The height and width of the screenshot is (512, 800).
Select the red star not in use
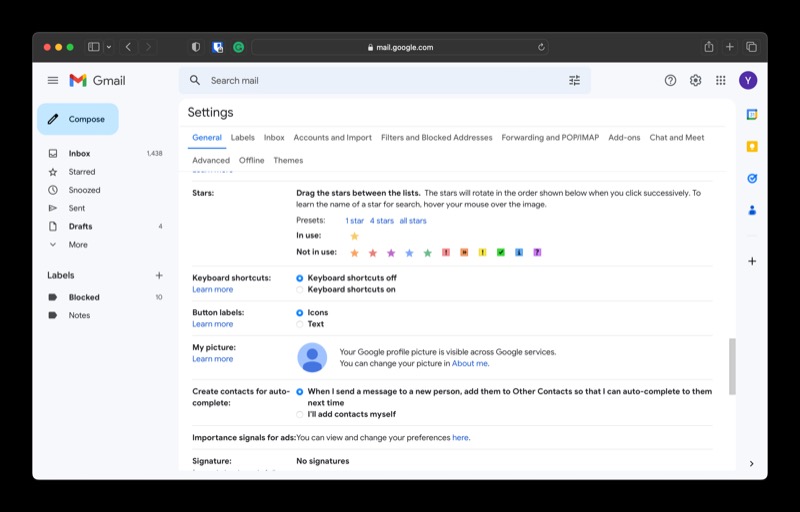[x=373, y=253]
